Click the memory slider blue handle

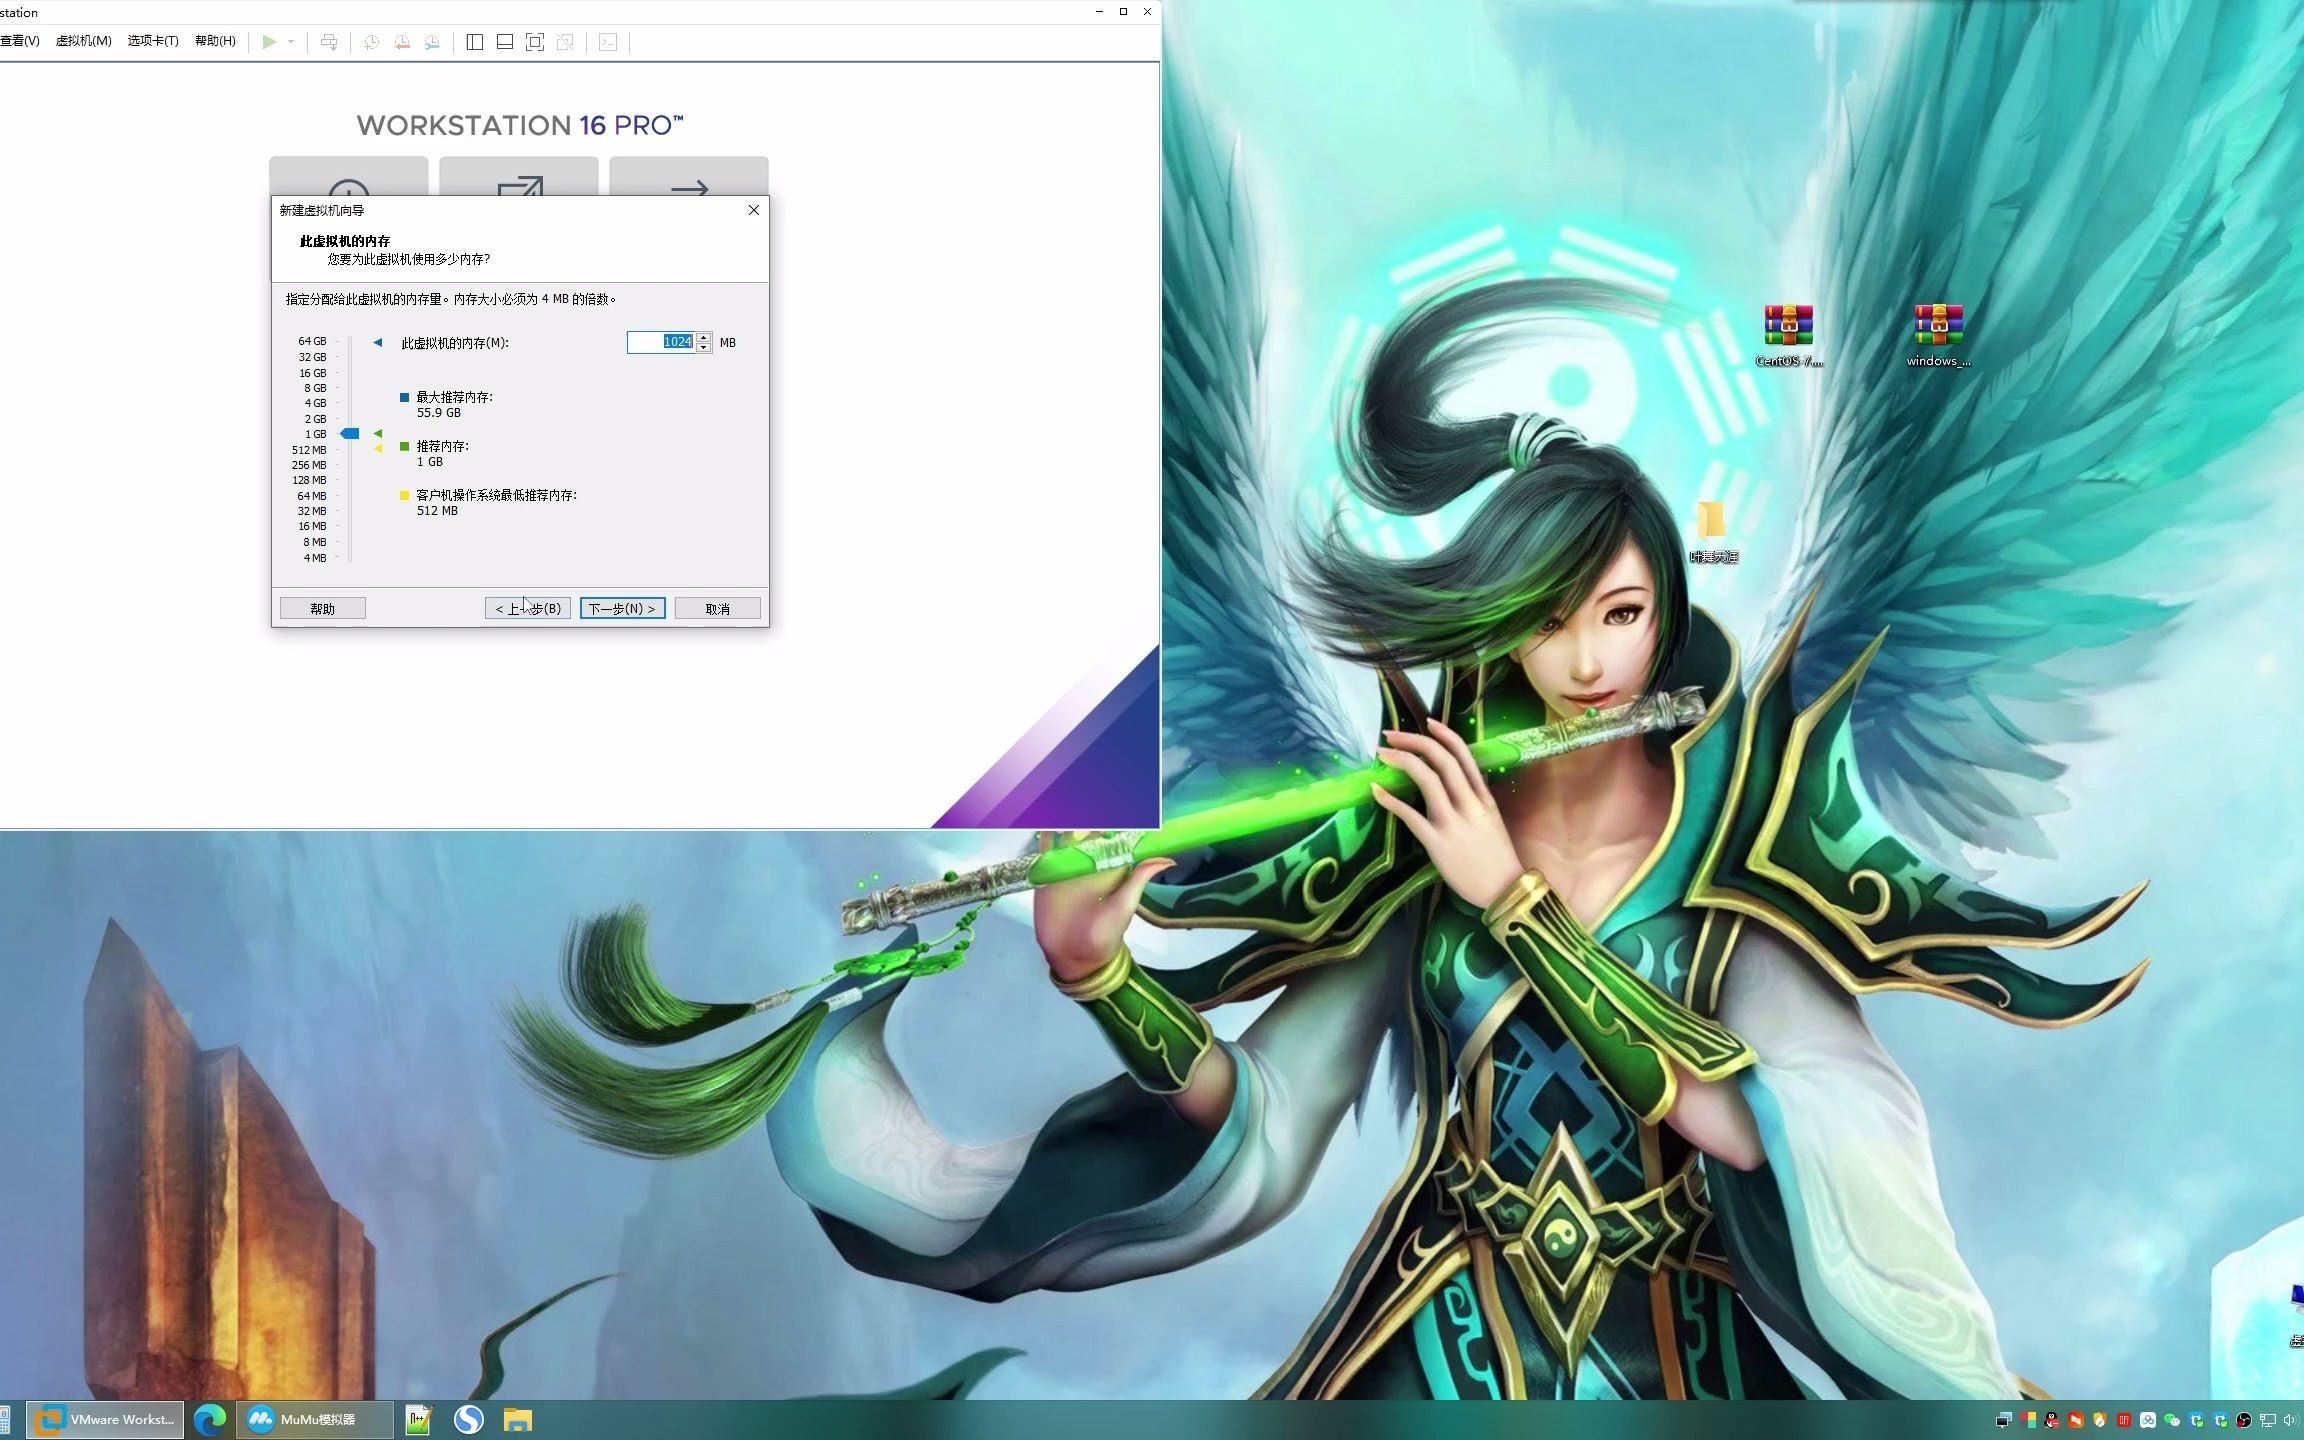[x=350, y=433]
